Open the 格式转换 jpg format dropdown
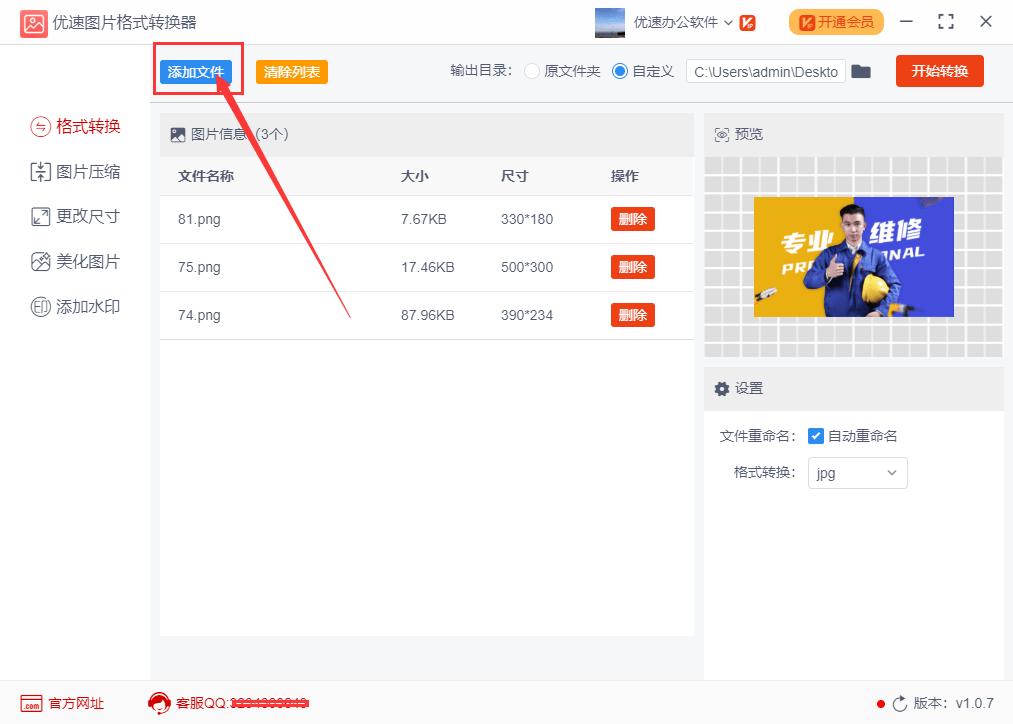This screenshot has width=1013, height=724. point(857,472)
